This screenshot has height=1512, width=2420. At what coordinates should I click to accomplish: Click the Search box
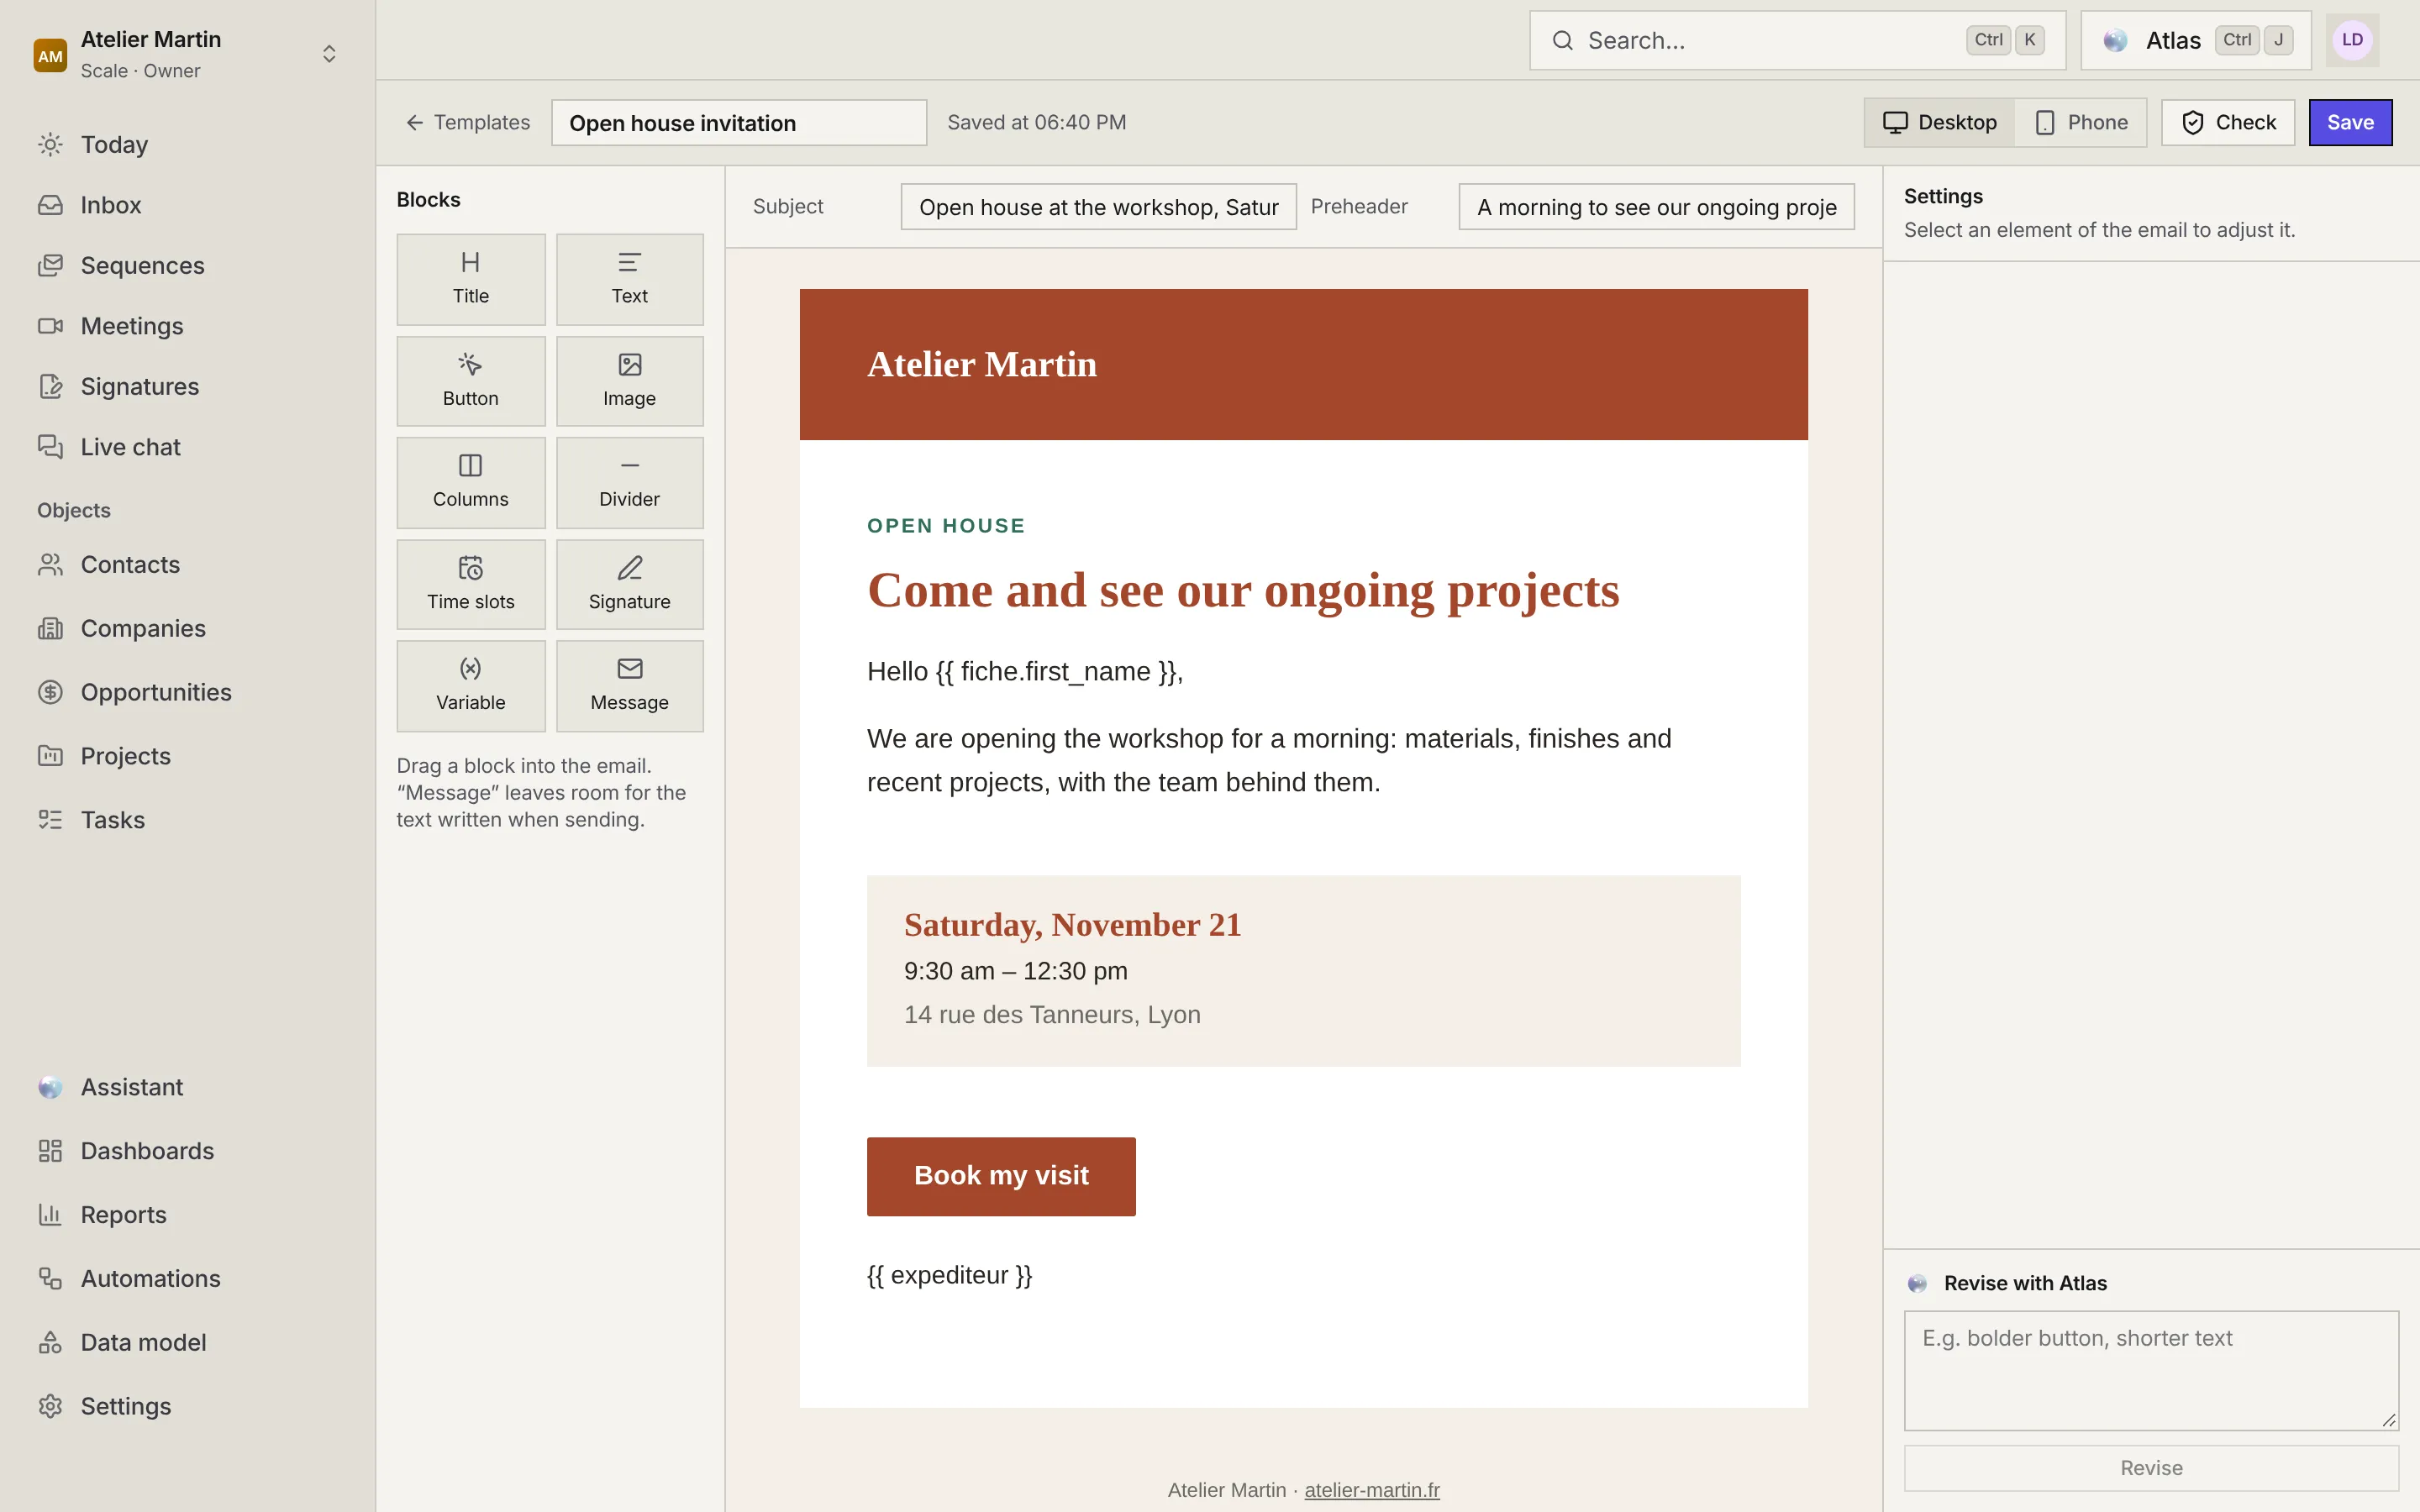pyautogui.click(x=1797, y=40)
